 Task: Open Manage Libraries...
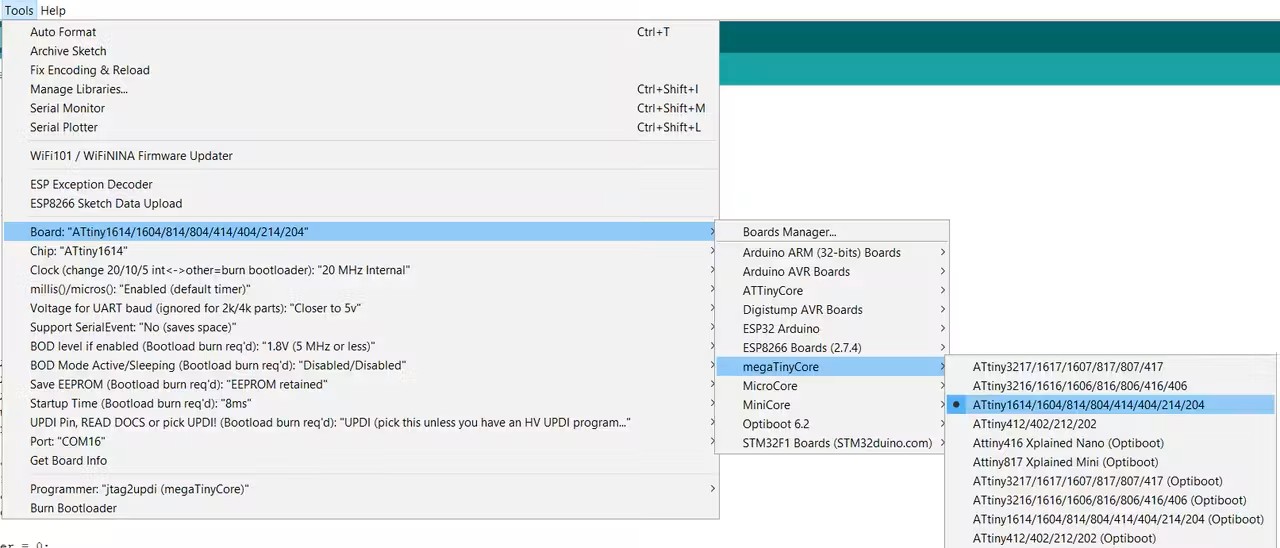(360, 89)
